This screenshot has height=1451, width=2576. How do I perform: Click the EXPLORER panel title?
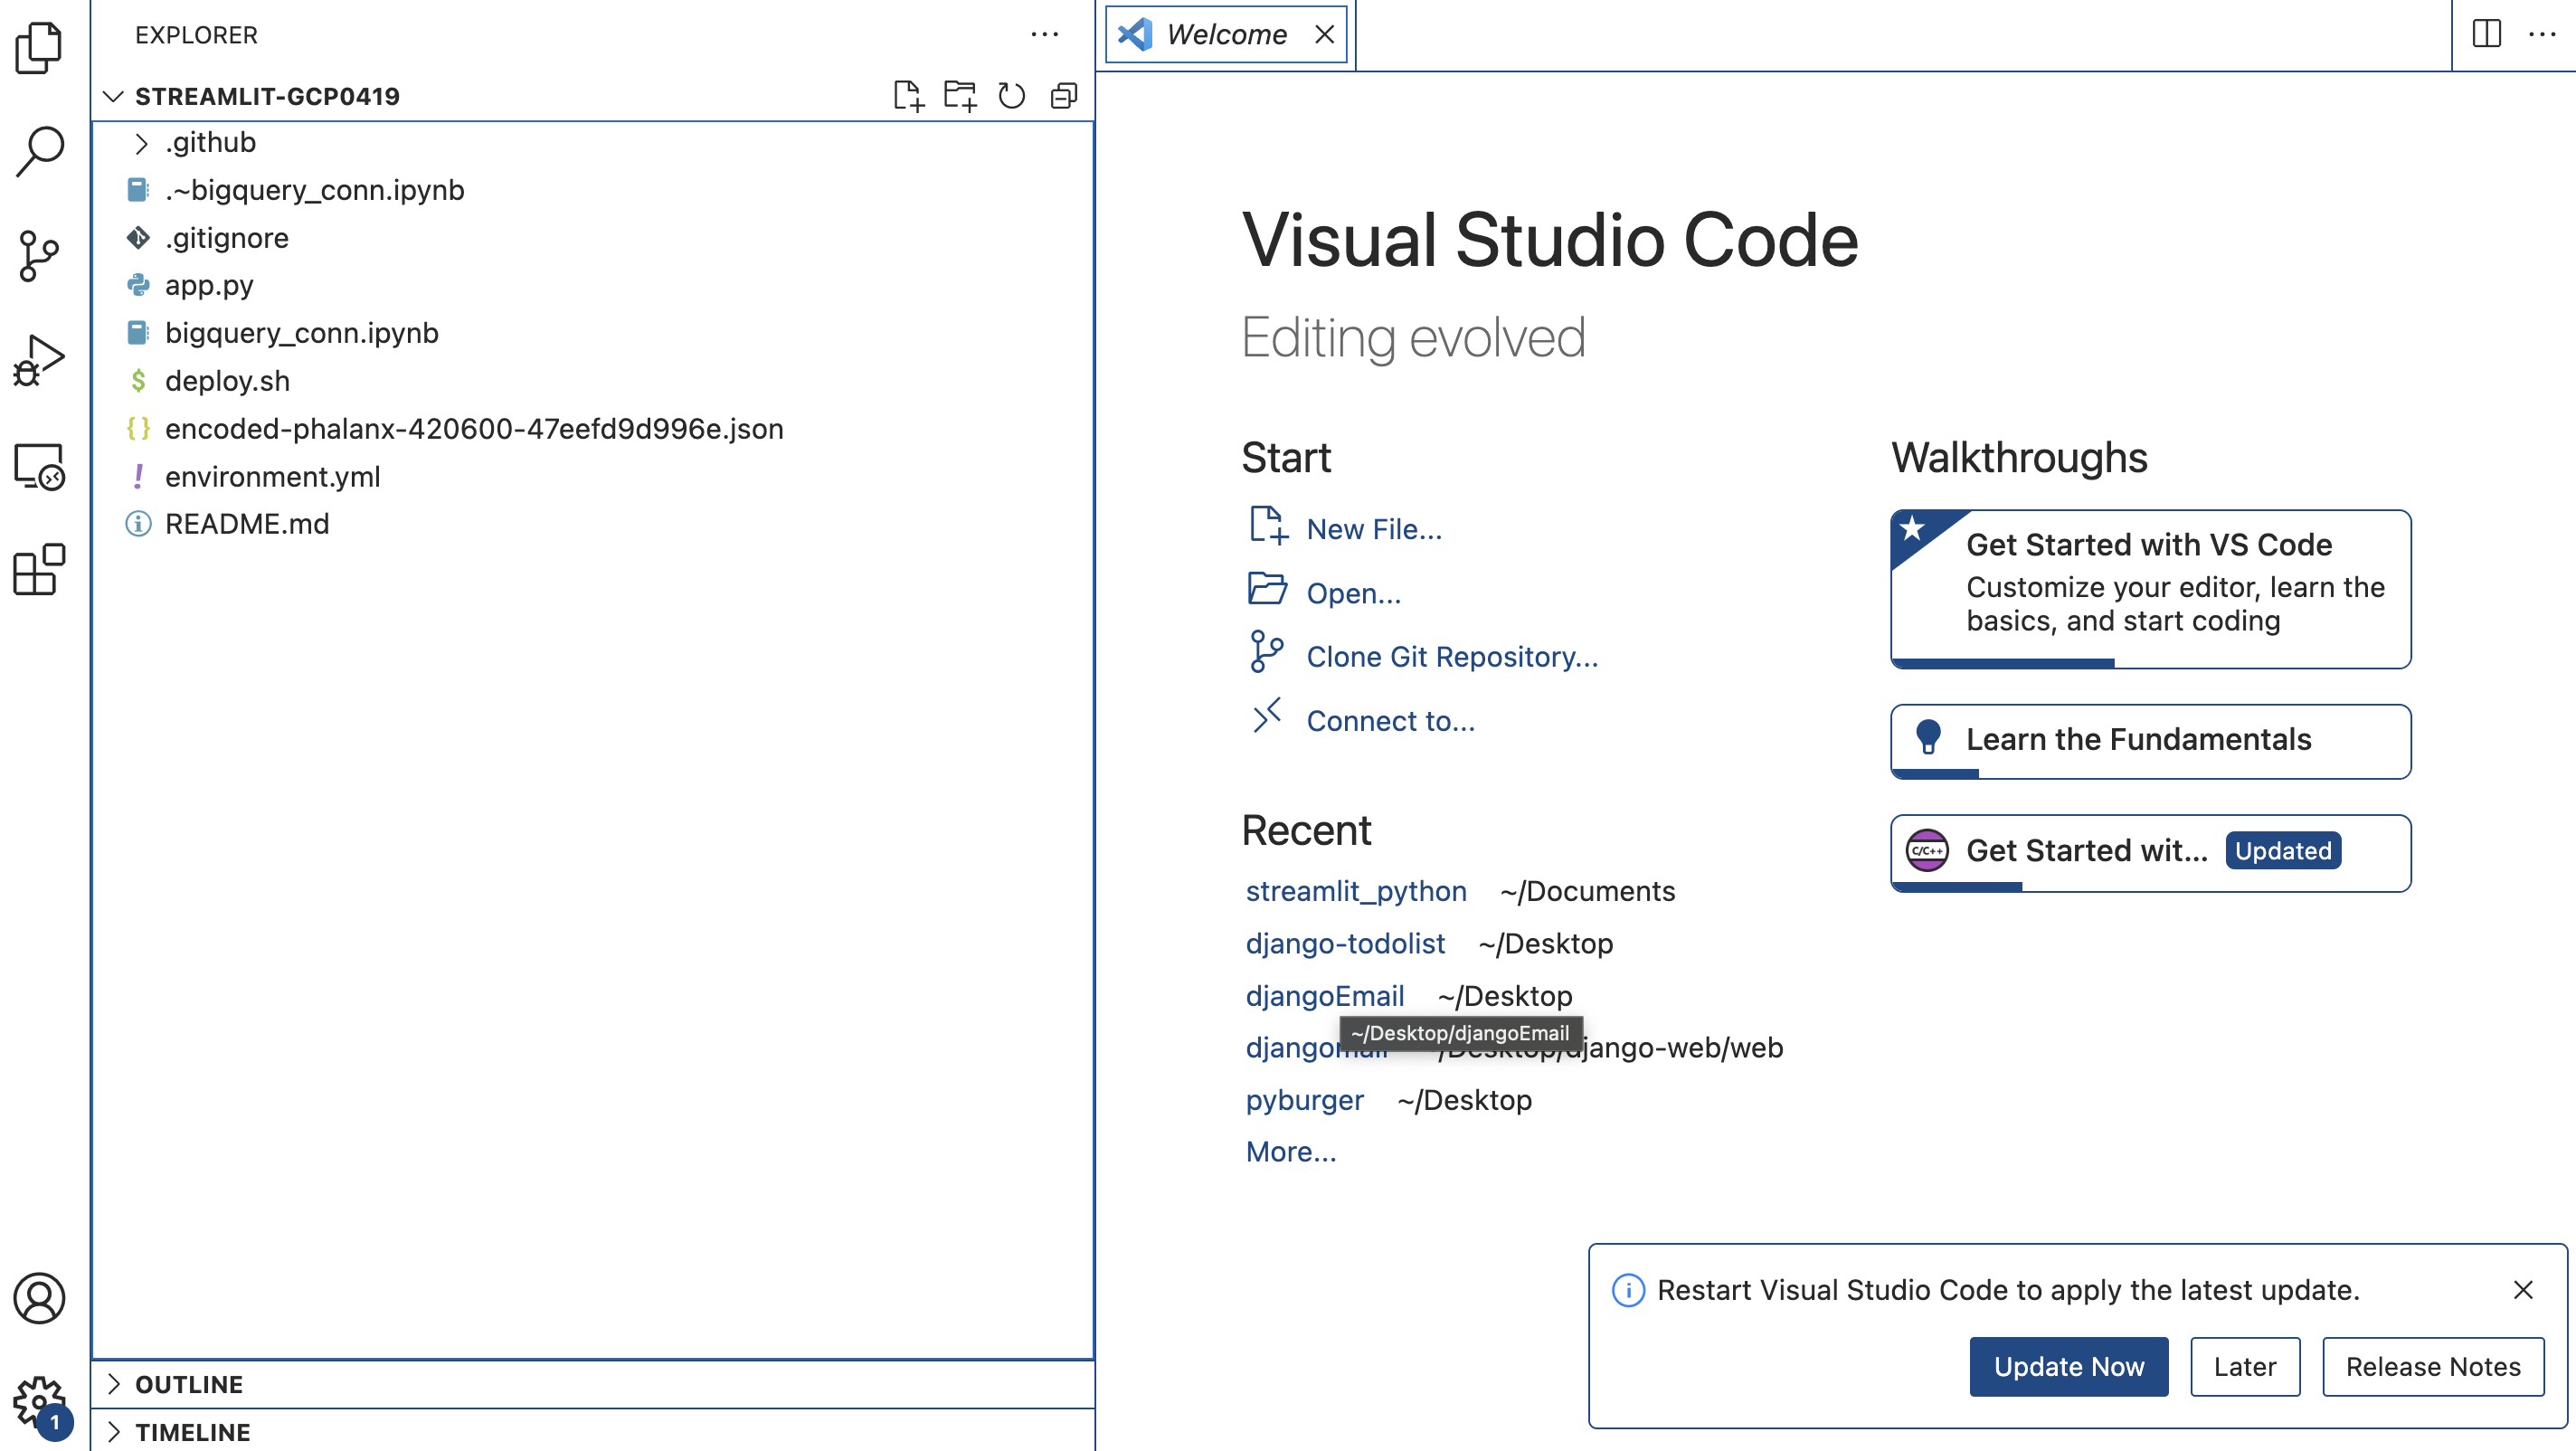(x=197, y=35)
